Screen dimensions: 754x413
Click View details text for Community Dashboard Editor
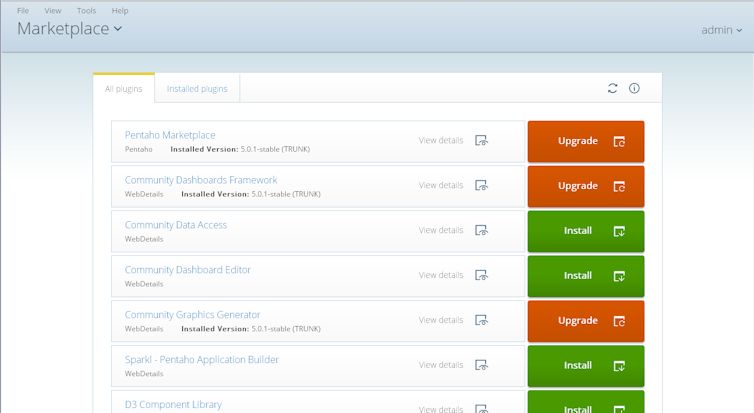point(441,275)
